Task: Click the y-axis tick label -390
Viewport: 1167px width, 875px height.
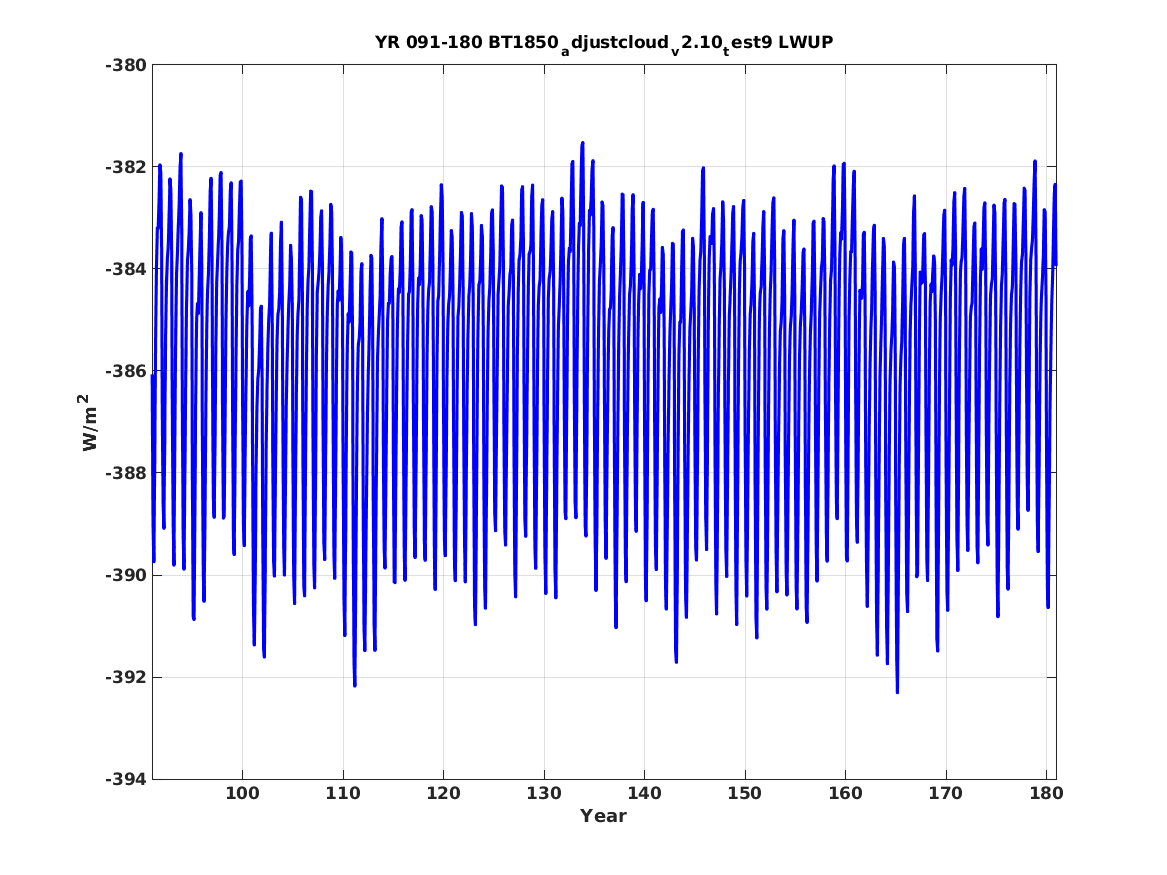Action: (126, 575)
